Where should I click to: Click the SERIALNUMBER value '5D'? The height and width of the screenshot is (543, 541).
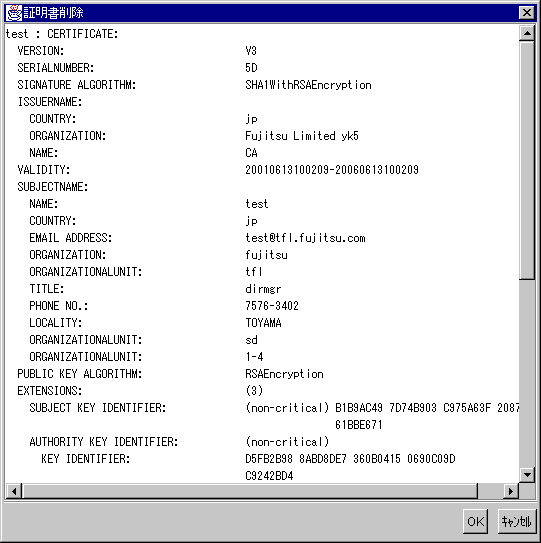pos(251,68)
